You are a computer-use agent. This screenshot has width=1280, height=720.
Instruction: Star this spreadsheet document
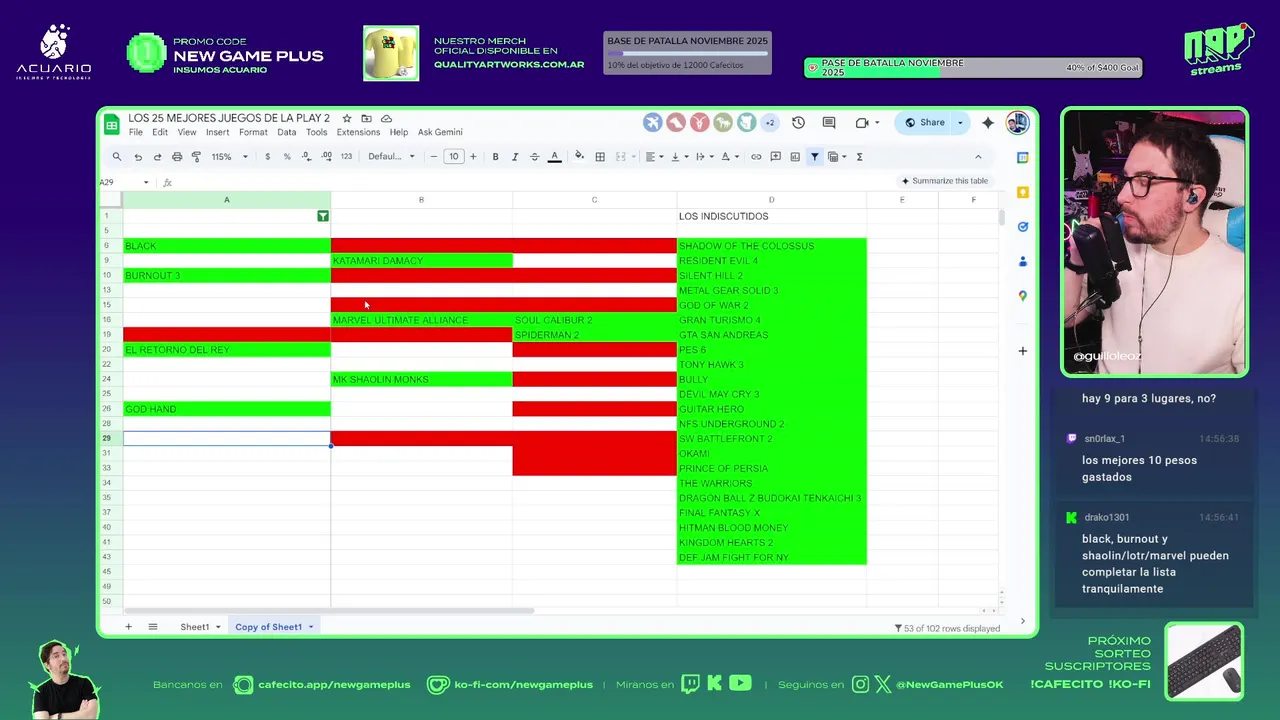pos(347,118)
